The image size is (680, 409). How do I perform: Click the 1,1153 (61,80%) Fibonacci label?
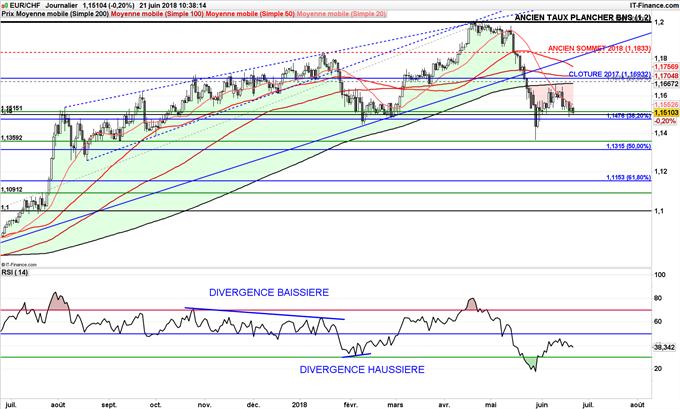point(629,178)
